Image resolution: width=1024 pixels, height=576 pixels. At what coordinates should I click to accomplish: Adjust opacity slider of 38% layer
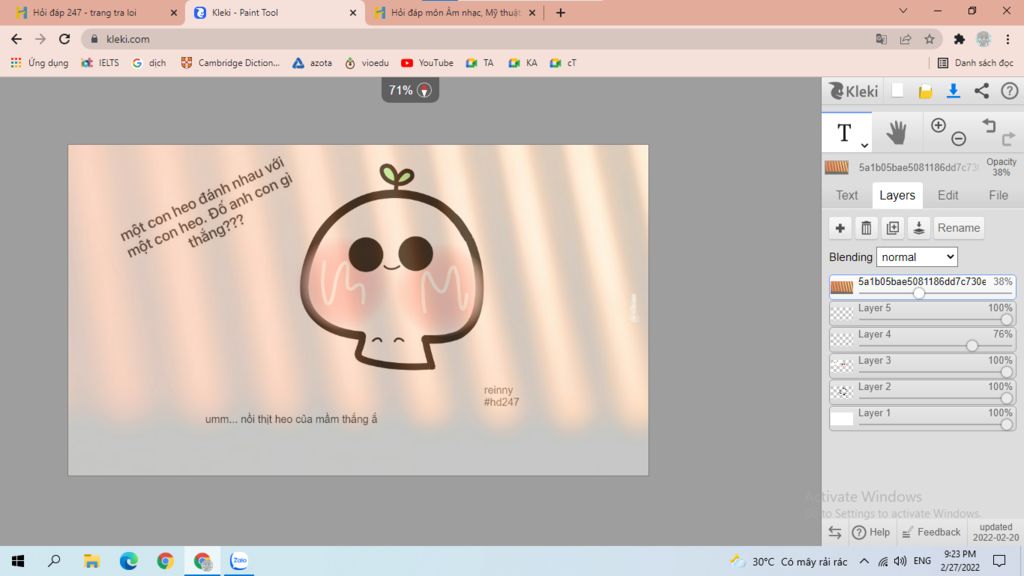pos(919,293)
